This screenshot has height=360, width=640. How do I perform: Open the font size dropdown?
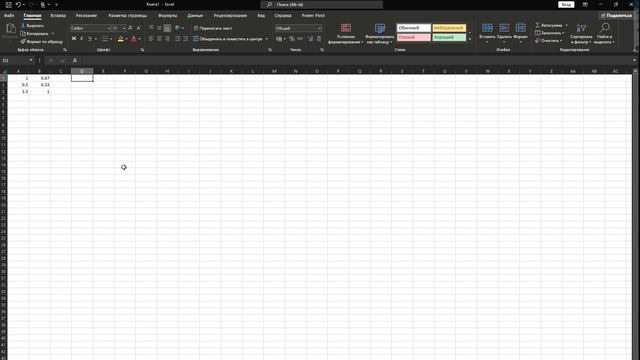tap(124, 28)
